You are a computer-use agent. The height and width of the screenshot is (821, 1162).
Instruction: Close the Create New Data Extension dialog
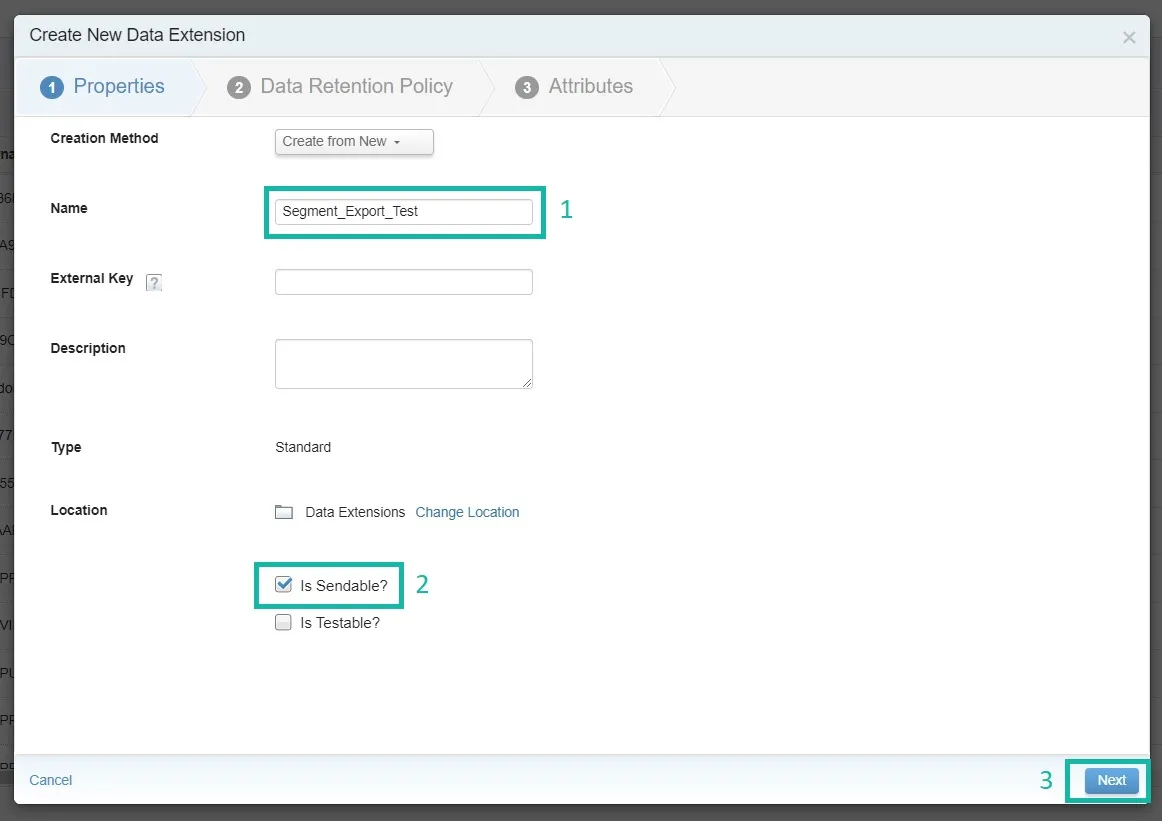point(1129,37)
